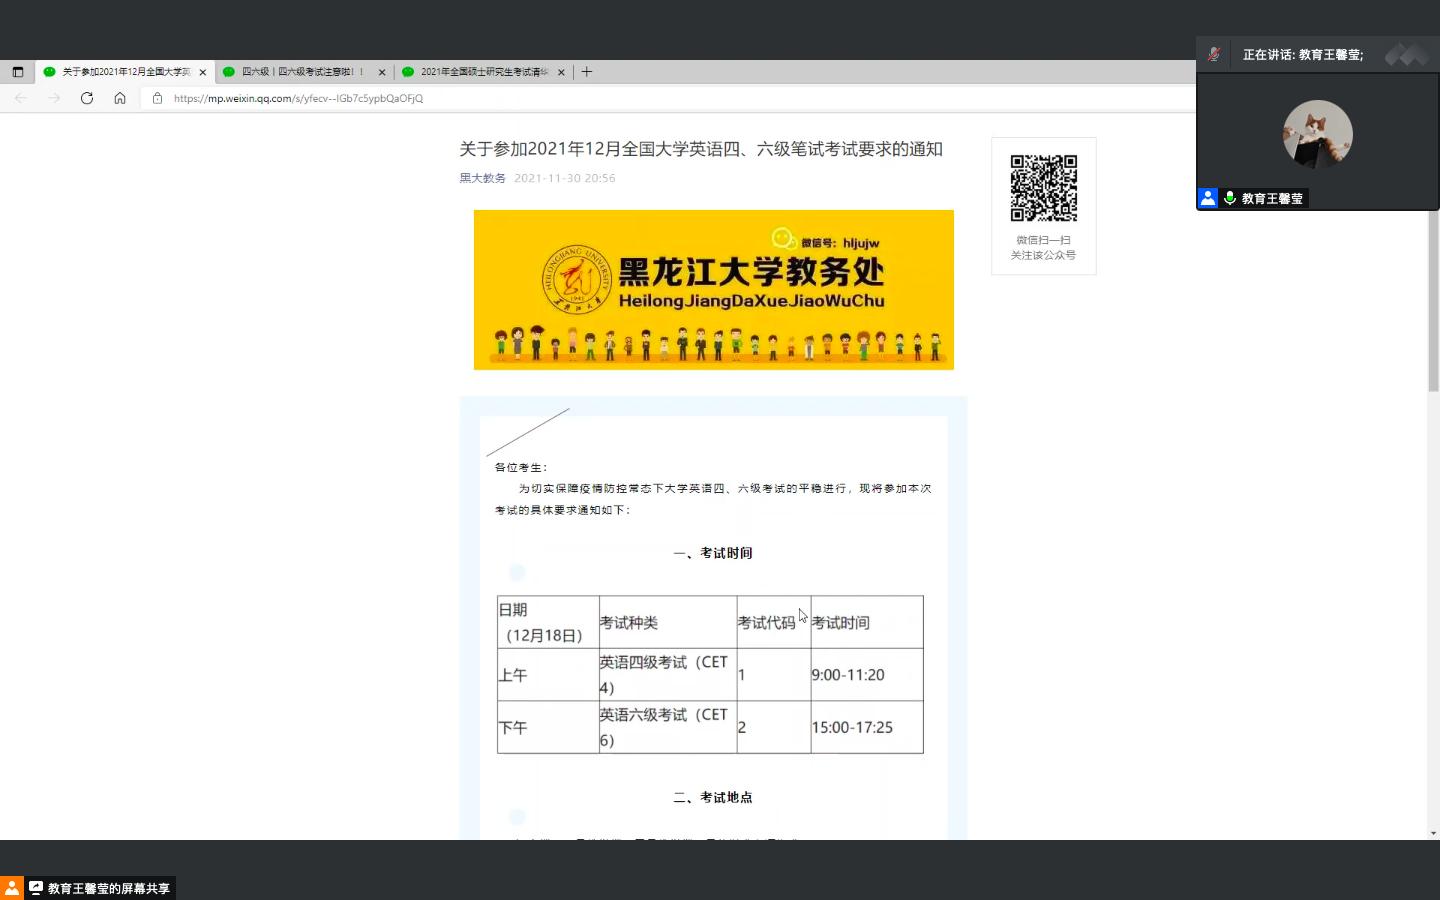Close the 2021年全国硕士研究生考试 tab
The height and width of the screenshot is (900, 1440).
(x=561, y=72)
